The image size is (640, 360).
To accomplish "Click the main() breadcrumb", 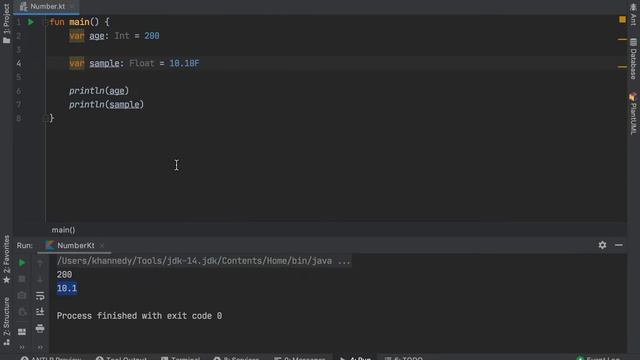I will (63, 230).
